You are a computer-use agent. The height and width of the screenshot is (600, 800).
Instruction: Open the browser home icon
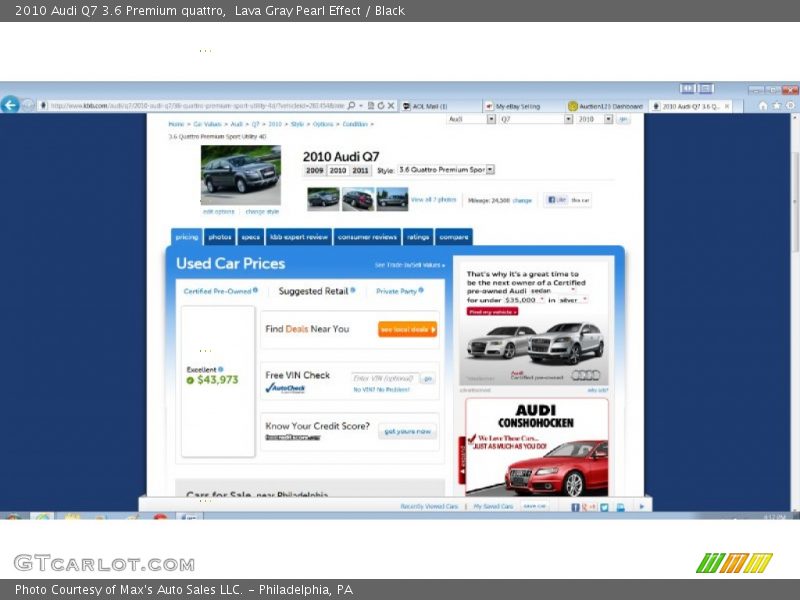tap(763, 106)
